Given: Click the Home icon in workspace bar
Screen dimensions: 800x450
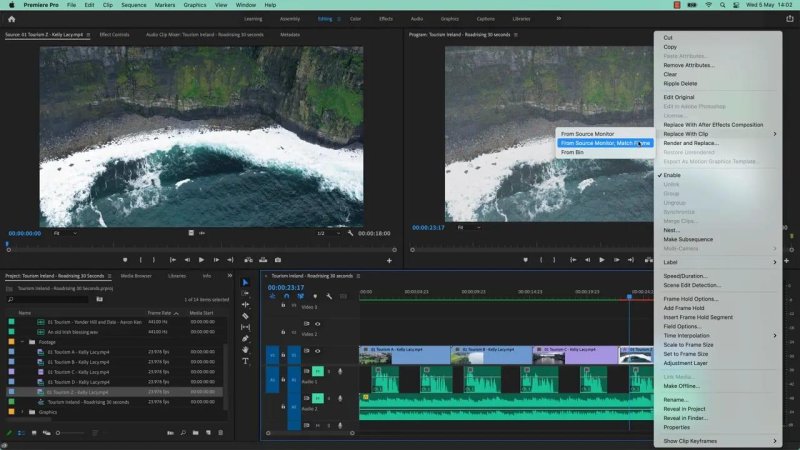Looking at the screenshot, I should click(11, 19).
